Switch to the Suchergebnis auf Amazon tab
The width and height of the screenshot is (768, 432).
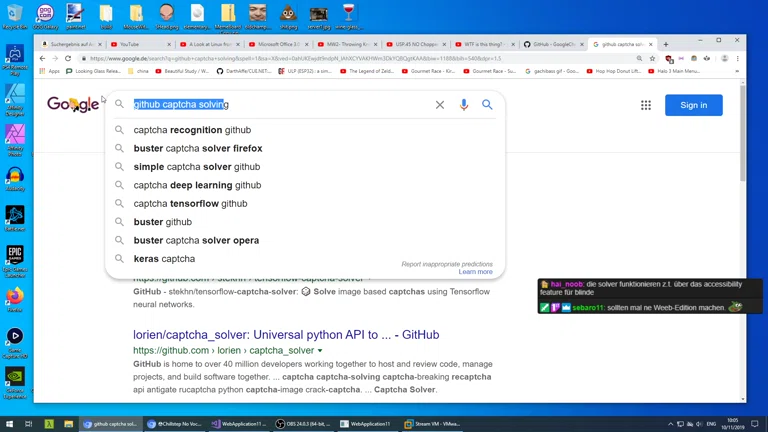tap(72, 44)
